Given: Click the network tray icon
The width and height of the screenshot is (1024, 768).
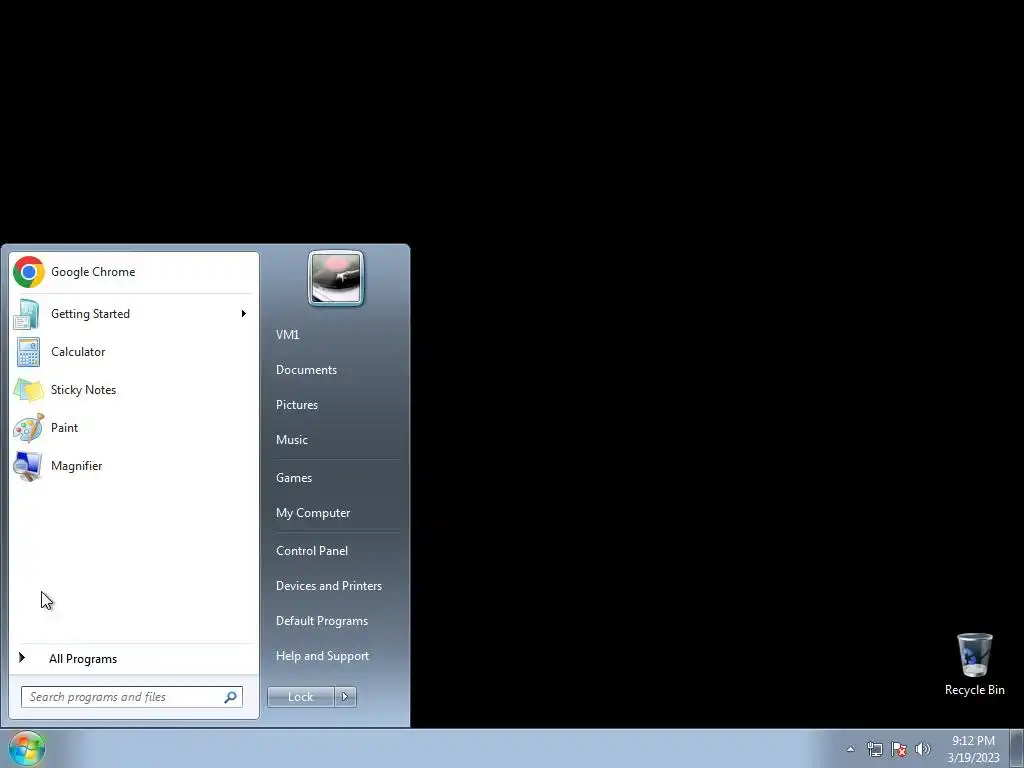Looking at the screenshot, I should click(874, 749).
